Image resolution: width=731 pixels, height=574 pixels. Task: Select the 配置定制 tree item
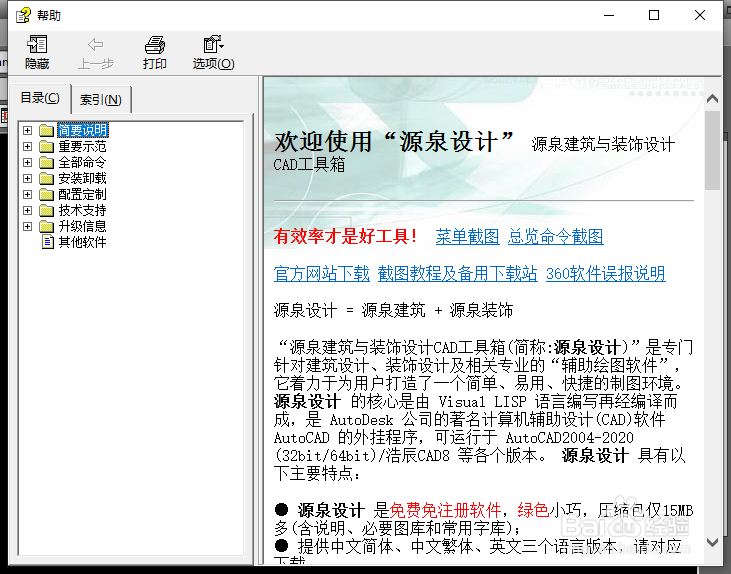point(83,194)
